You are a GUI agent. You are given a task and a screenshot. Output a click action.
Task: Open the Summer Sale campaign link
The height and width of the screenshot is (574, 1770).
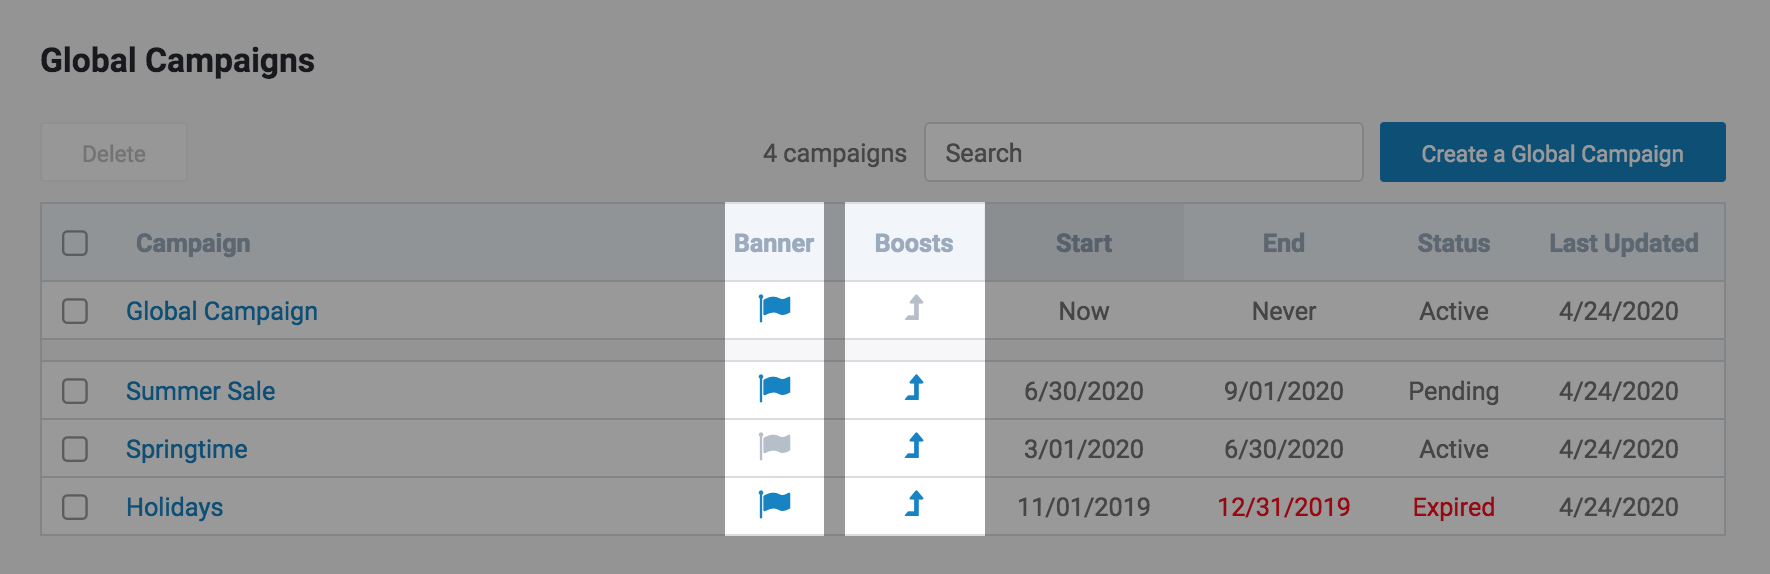(x=200, y=391)
